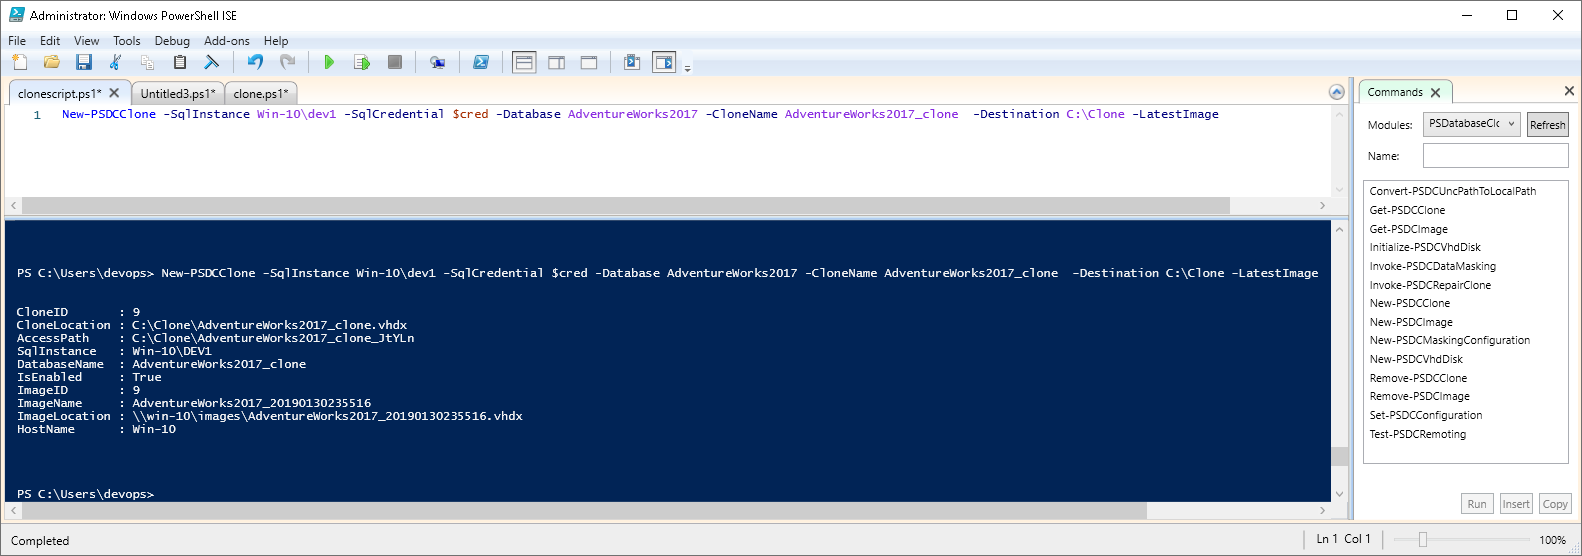Run the selection with the Run Selection icon
1582x556 pixels.
(362, 62)
